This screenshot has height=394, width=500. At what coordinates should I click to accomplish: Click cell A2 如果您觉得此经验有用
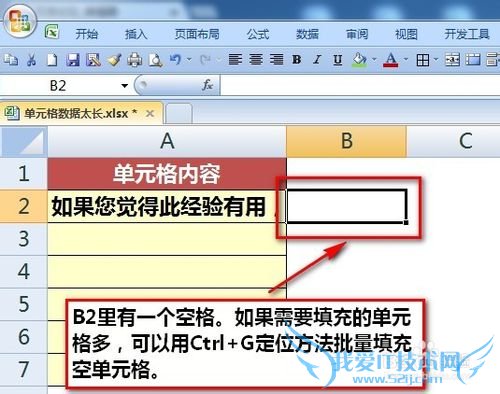tap(167, 206)
